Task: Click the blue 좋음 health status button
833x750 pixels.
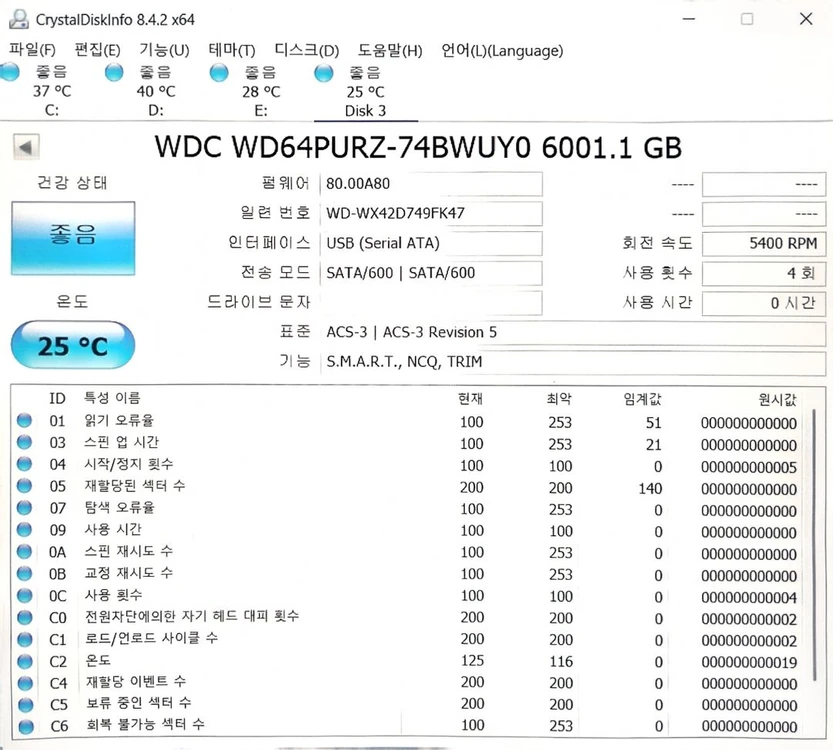Action: pyautogui.click(x=73, y=238)
